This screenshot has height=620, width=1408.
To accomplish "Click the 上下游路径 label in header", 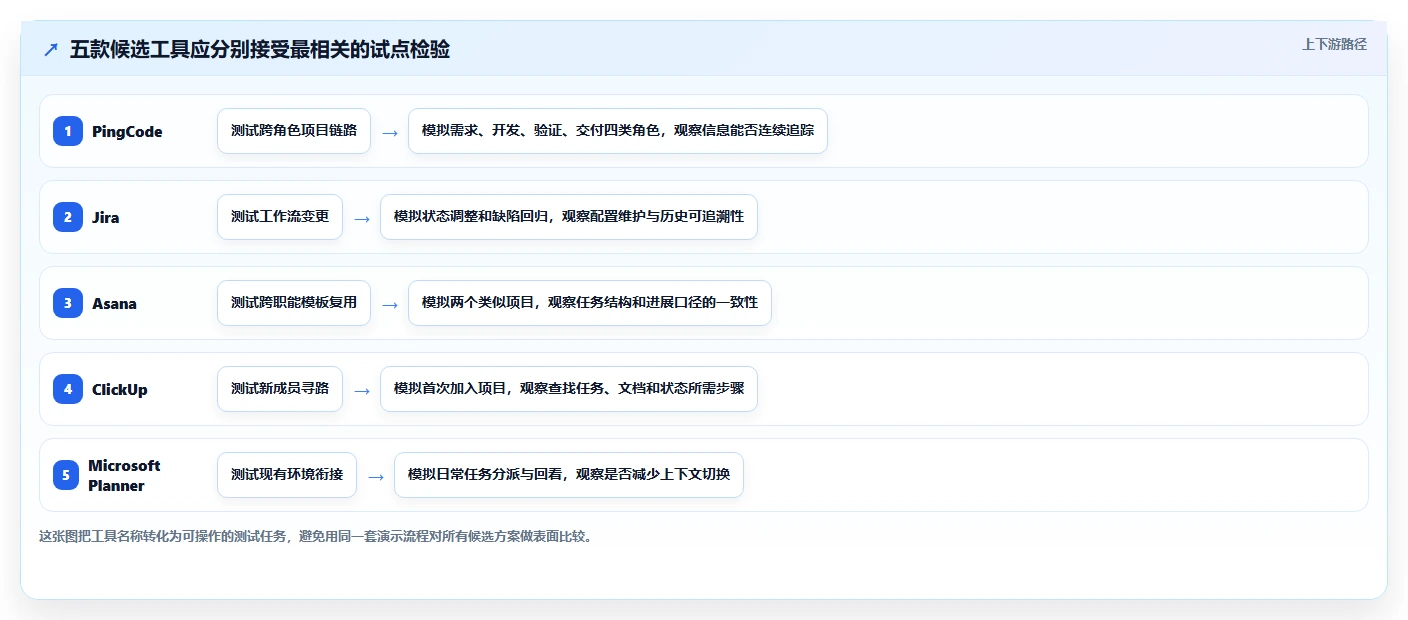I will click(1334, 44).
